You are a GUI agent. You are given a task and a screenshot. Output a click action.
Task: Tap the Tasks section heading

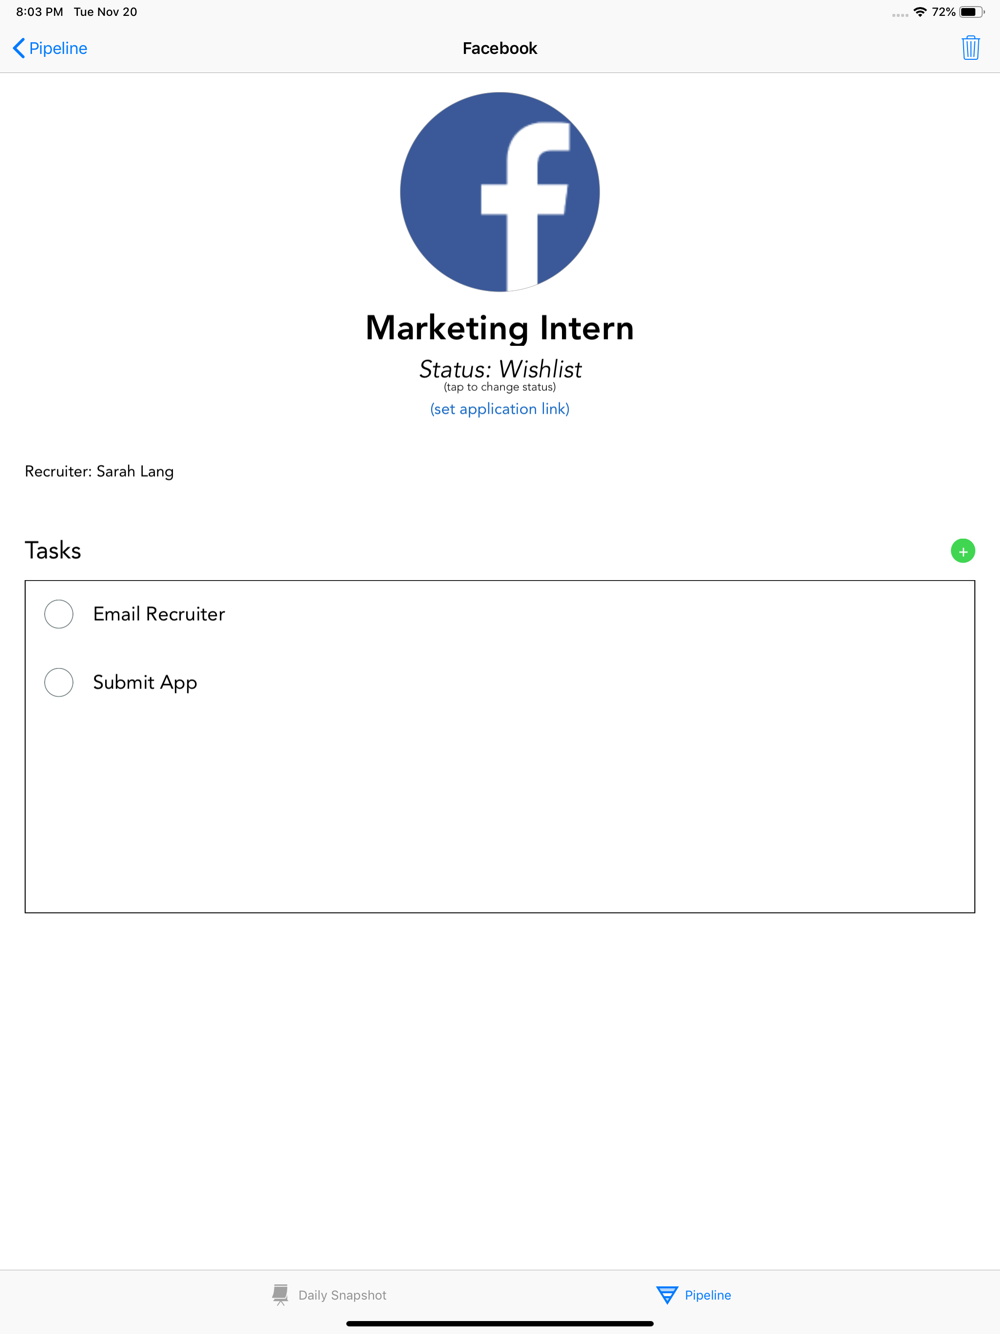pos(53,550)
